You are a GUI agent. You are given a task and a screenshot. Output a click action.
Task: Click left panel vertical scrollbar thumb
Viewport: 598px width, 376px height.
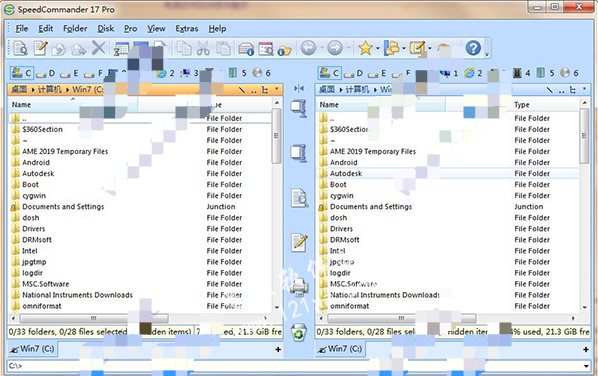coord(276,136)
